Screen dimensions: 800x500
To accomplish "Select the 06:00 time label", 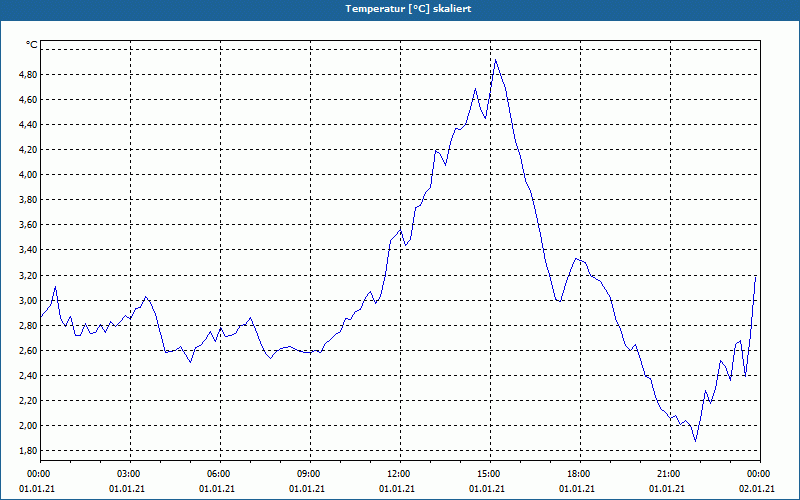I will [220, 474].
